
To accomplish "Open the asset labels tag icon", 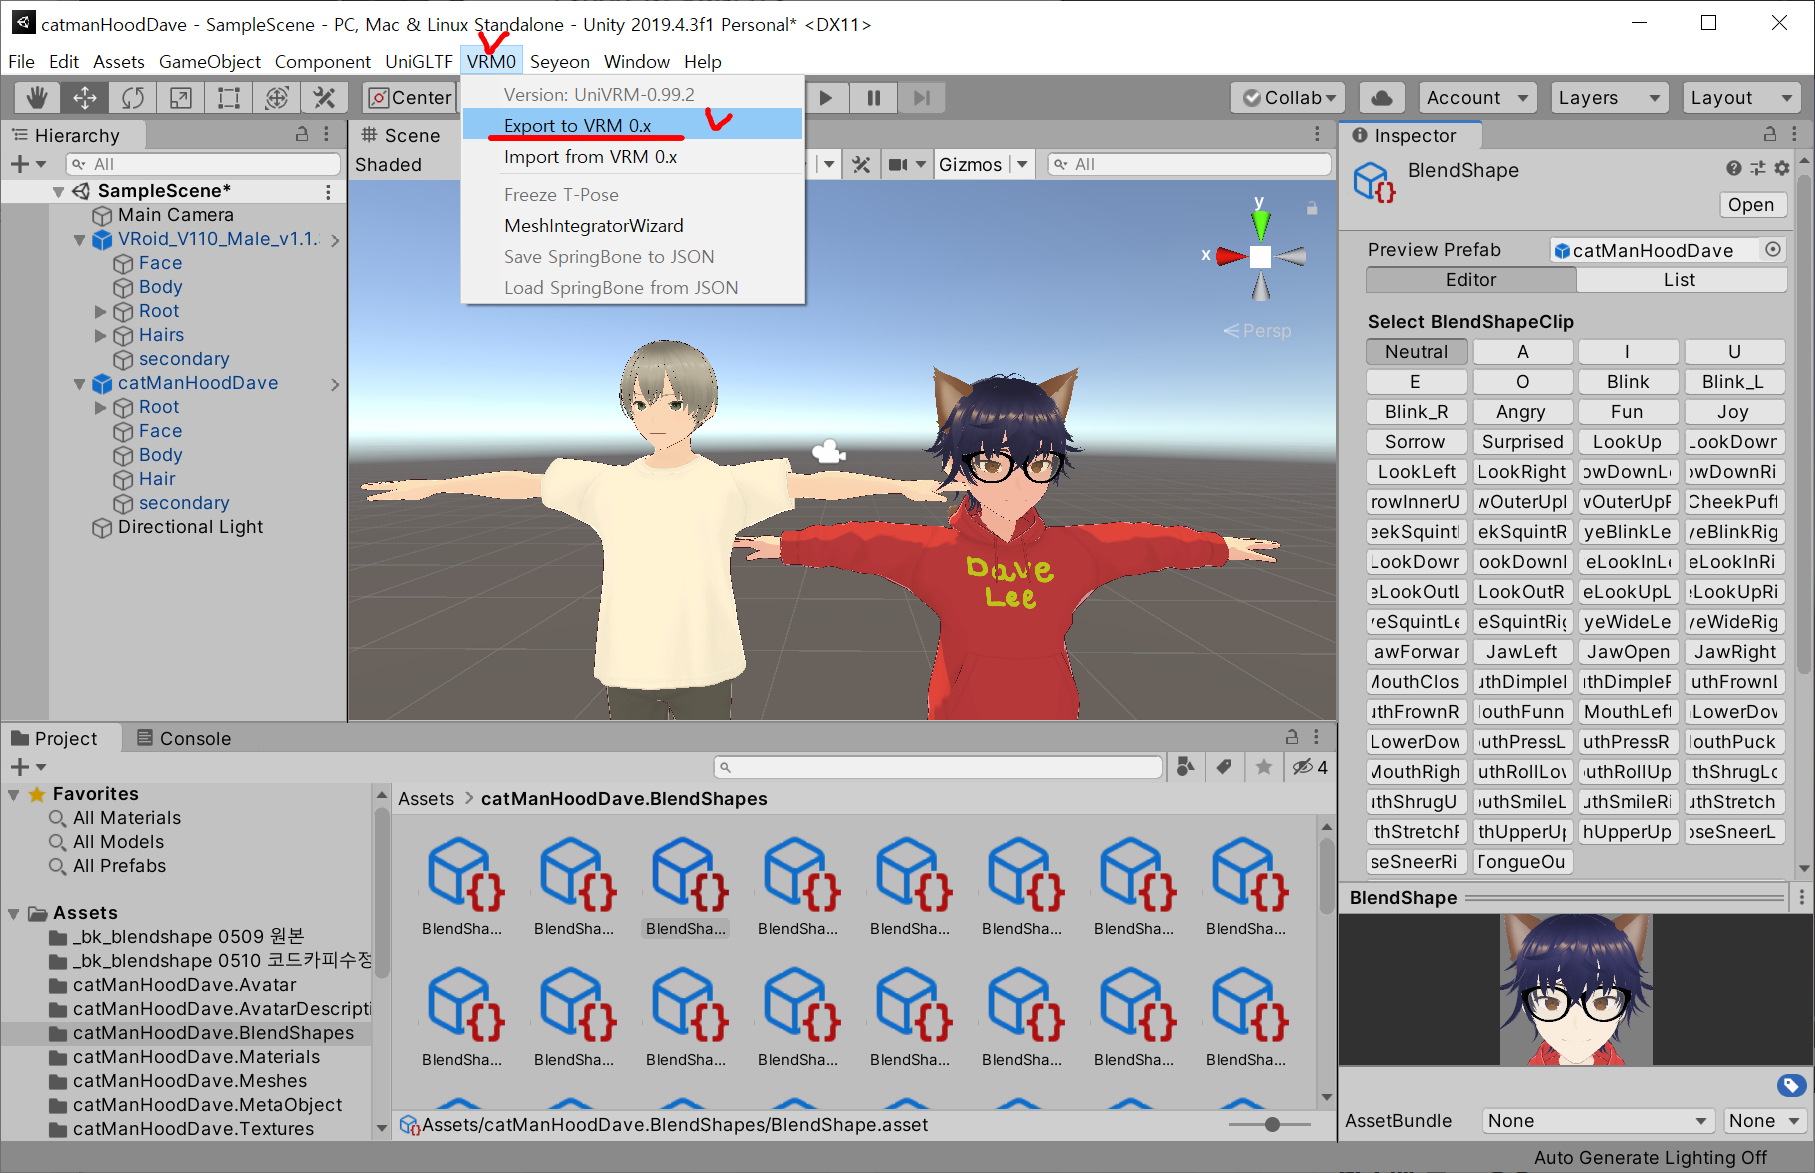I will click(1790, 1085).
